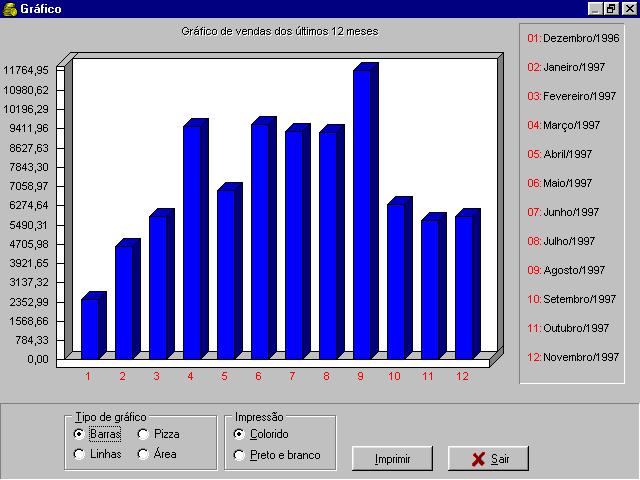Click the bar for month 4

click(196, 240)
